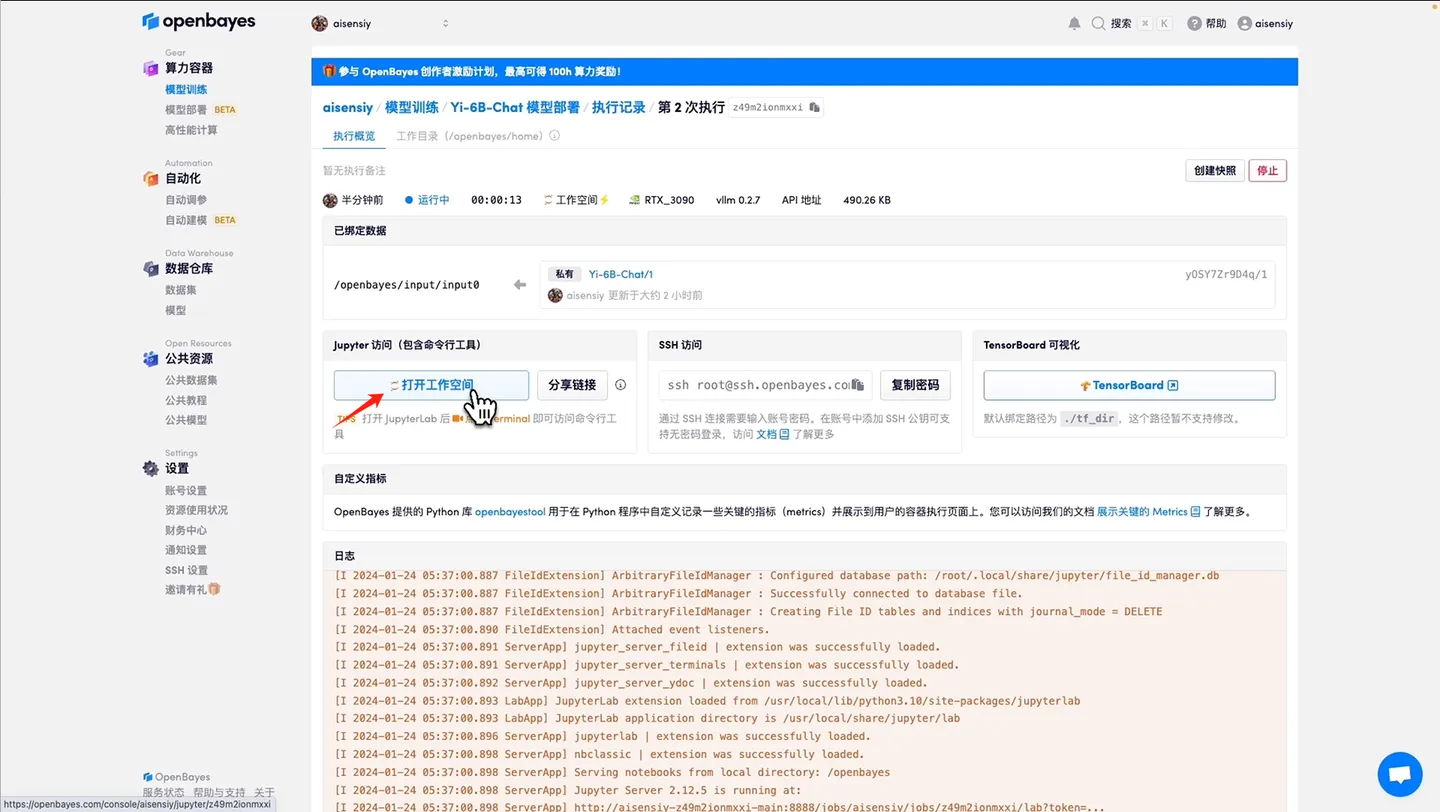Open the chat support bubble

coord(1399,774)
